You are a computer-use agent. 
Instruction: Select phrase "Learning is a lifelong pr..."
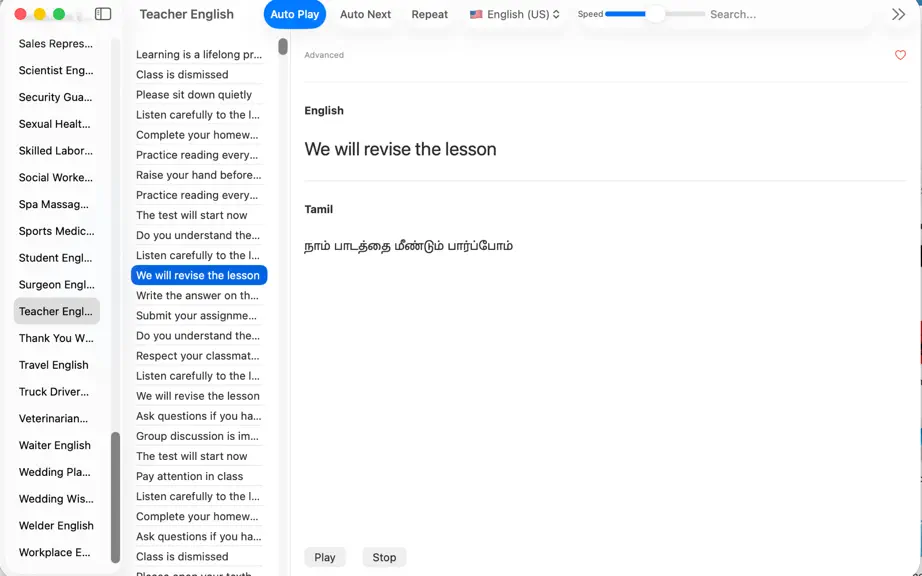coord(199,55)
